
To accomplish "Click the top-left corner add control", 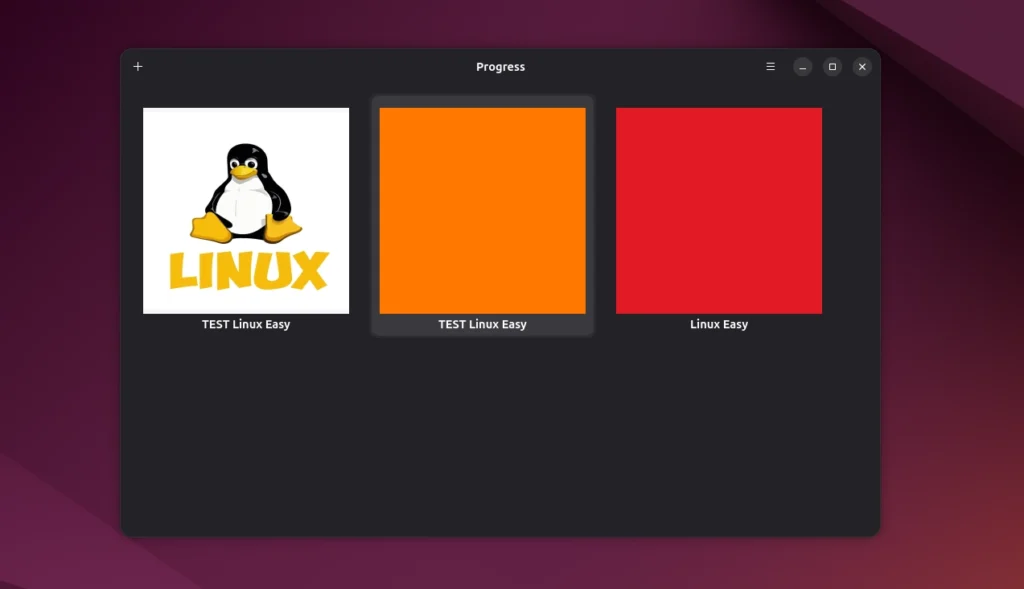I will click(x=137, y=66).
